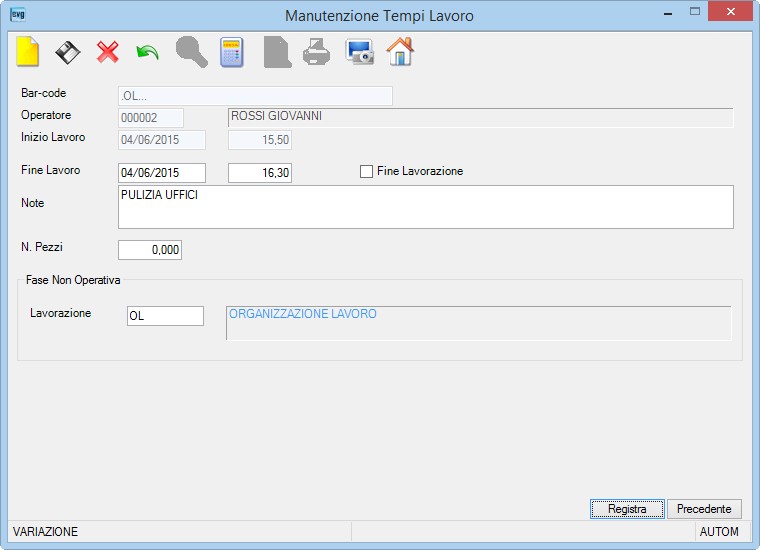This screenshot has width=760, height=550.
Task: Click inside the Note text area
Action: (426, 207)
